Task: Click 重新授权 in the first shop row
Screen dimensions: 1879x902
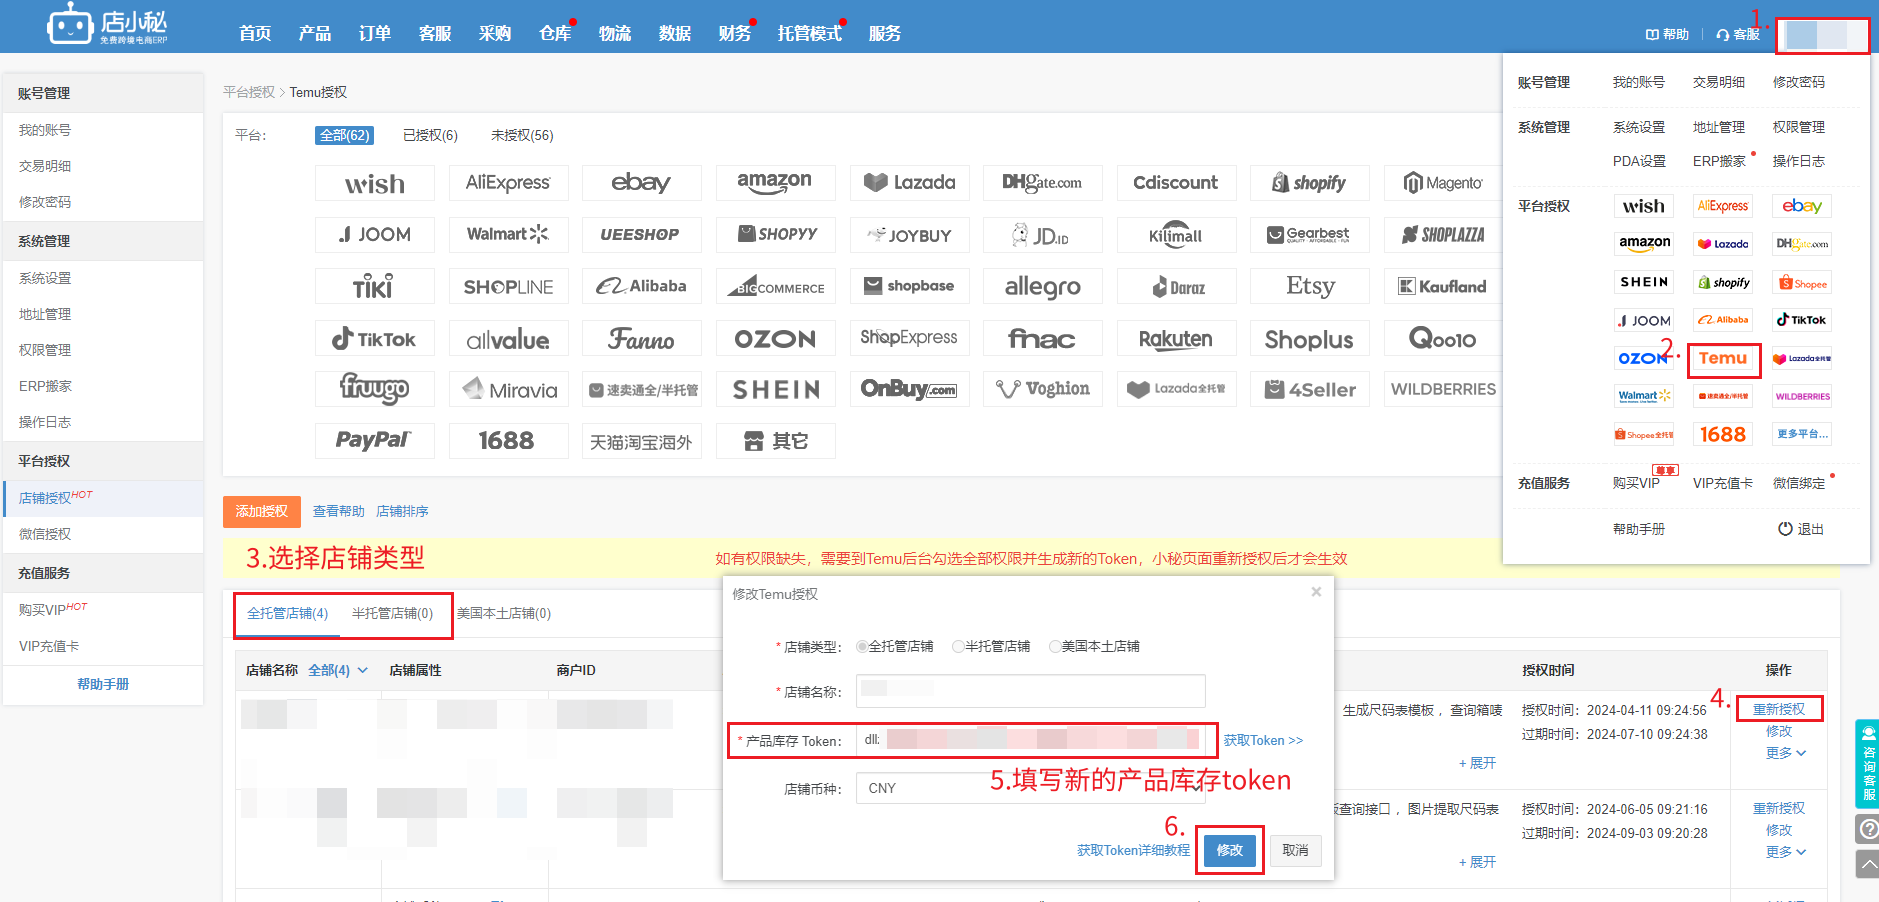Action: coord(1778,709)
